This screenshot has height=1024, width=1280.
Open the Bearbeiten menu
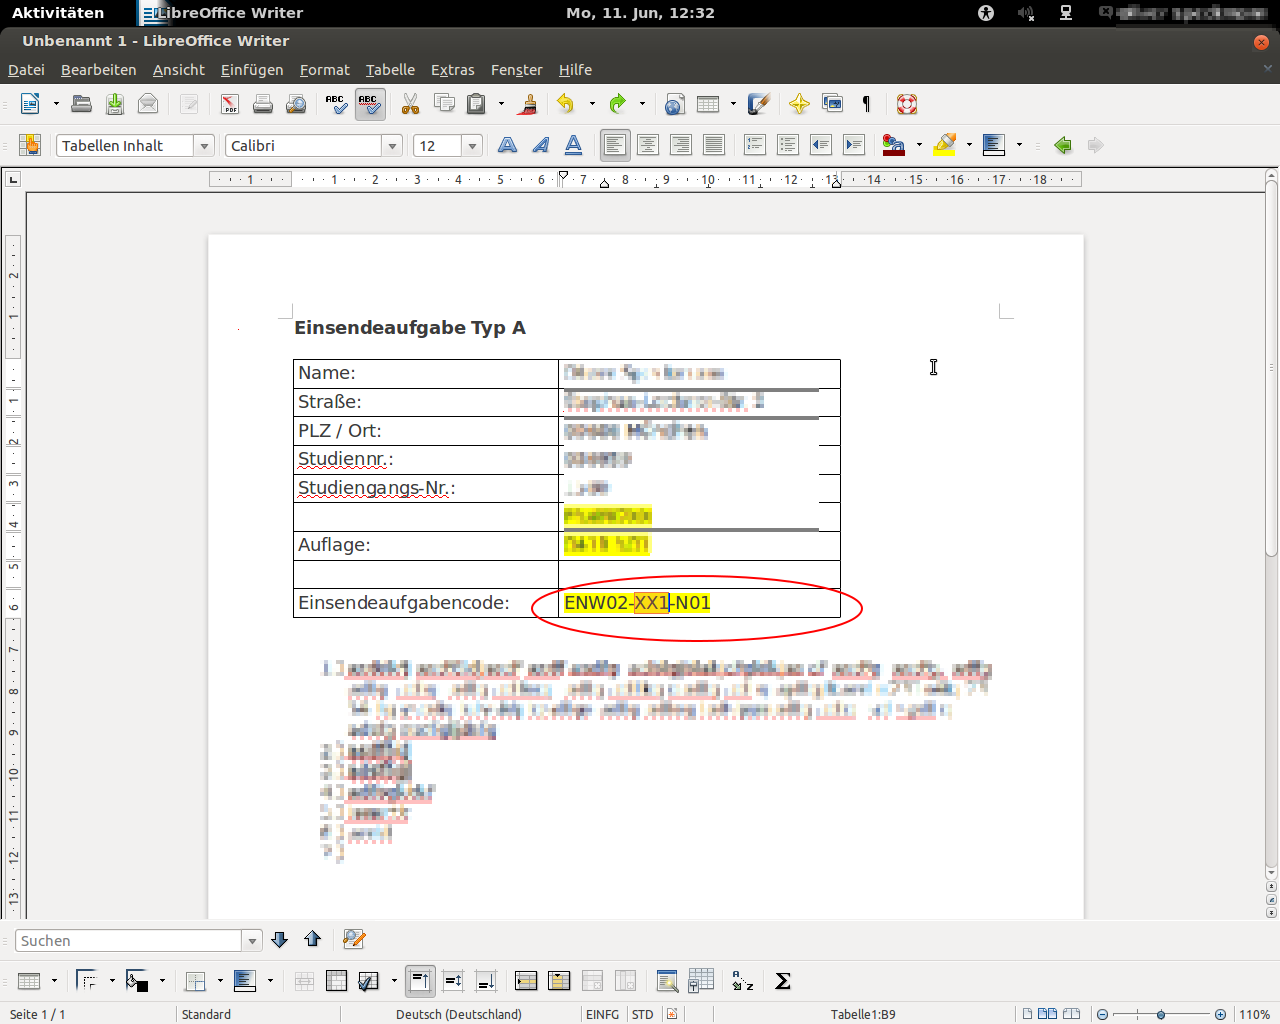point(98,70)
